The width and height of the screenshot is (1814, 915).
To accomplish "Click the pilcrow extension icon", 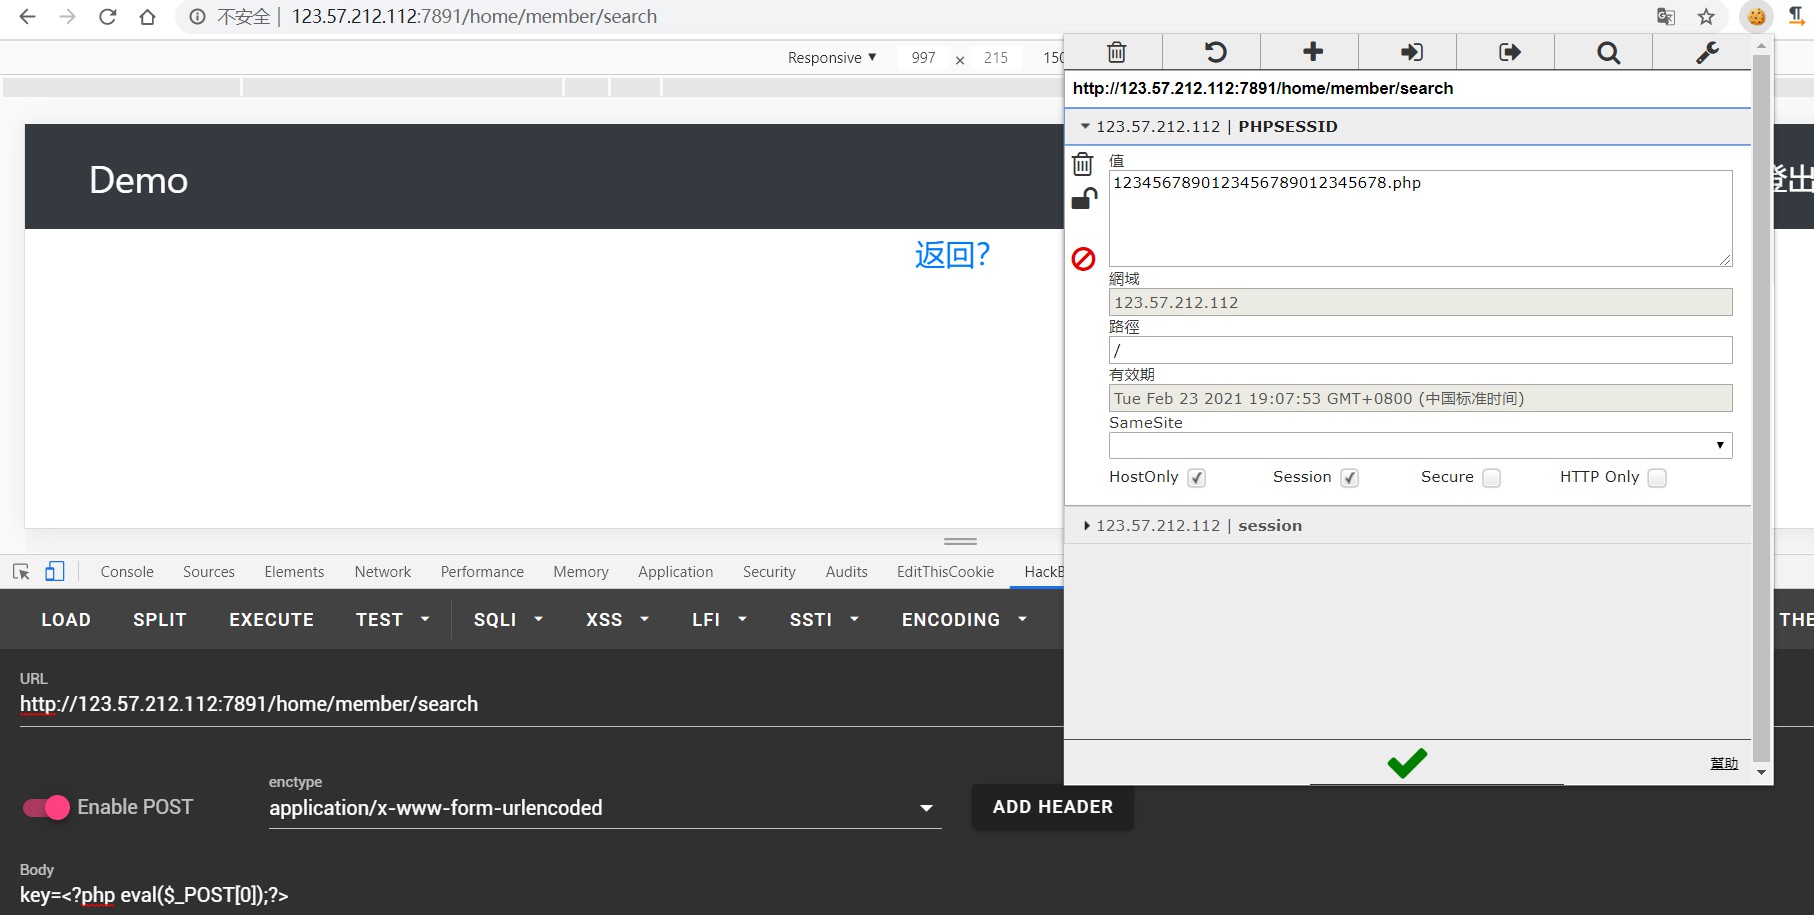I will (x=1796, y=17).
